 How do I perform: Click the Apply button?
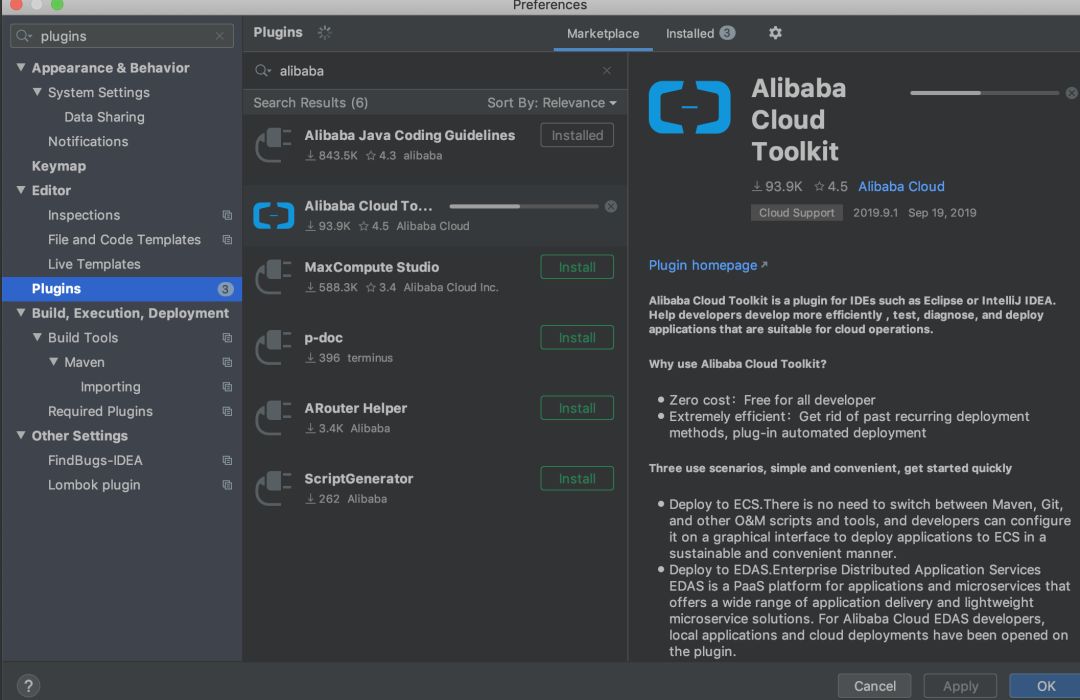pyautogui.click(x=960, y=686)
